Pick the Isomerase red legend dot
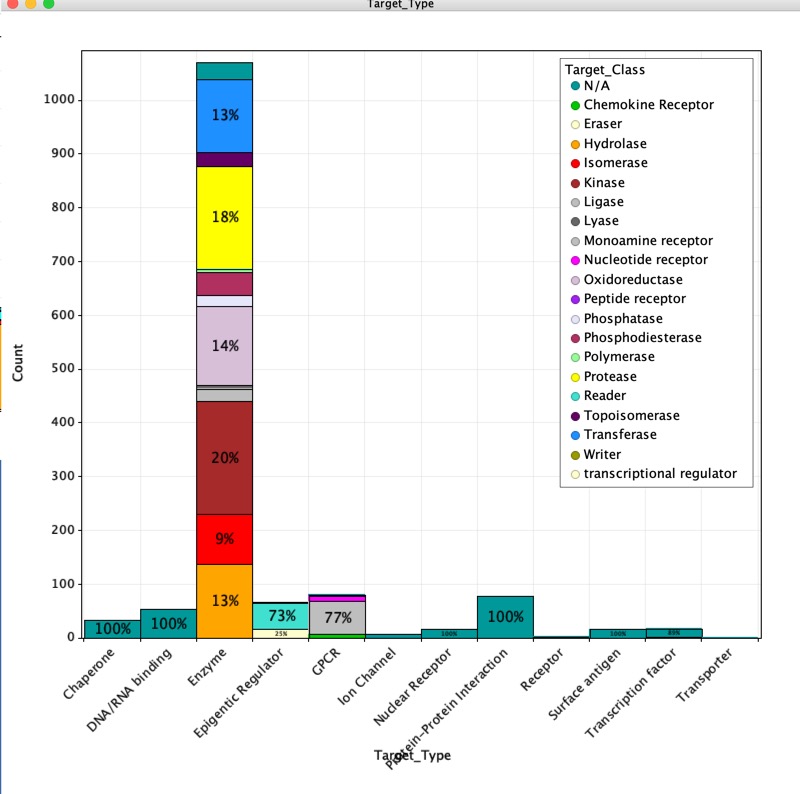 [575, 163]
